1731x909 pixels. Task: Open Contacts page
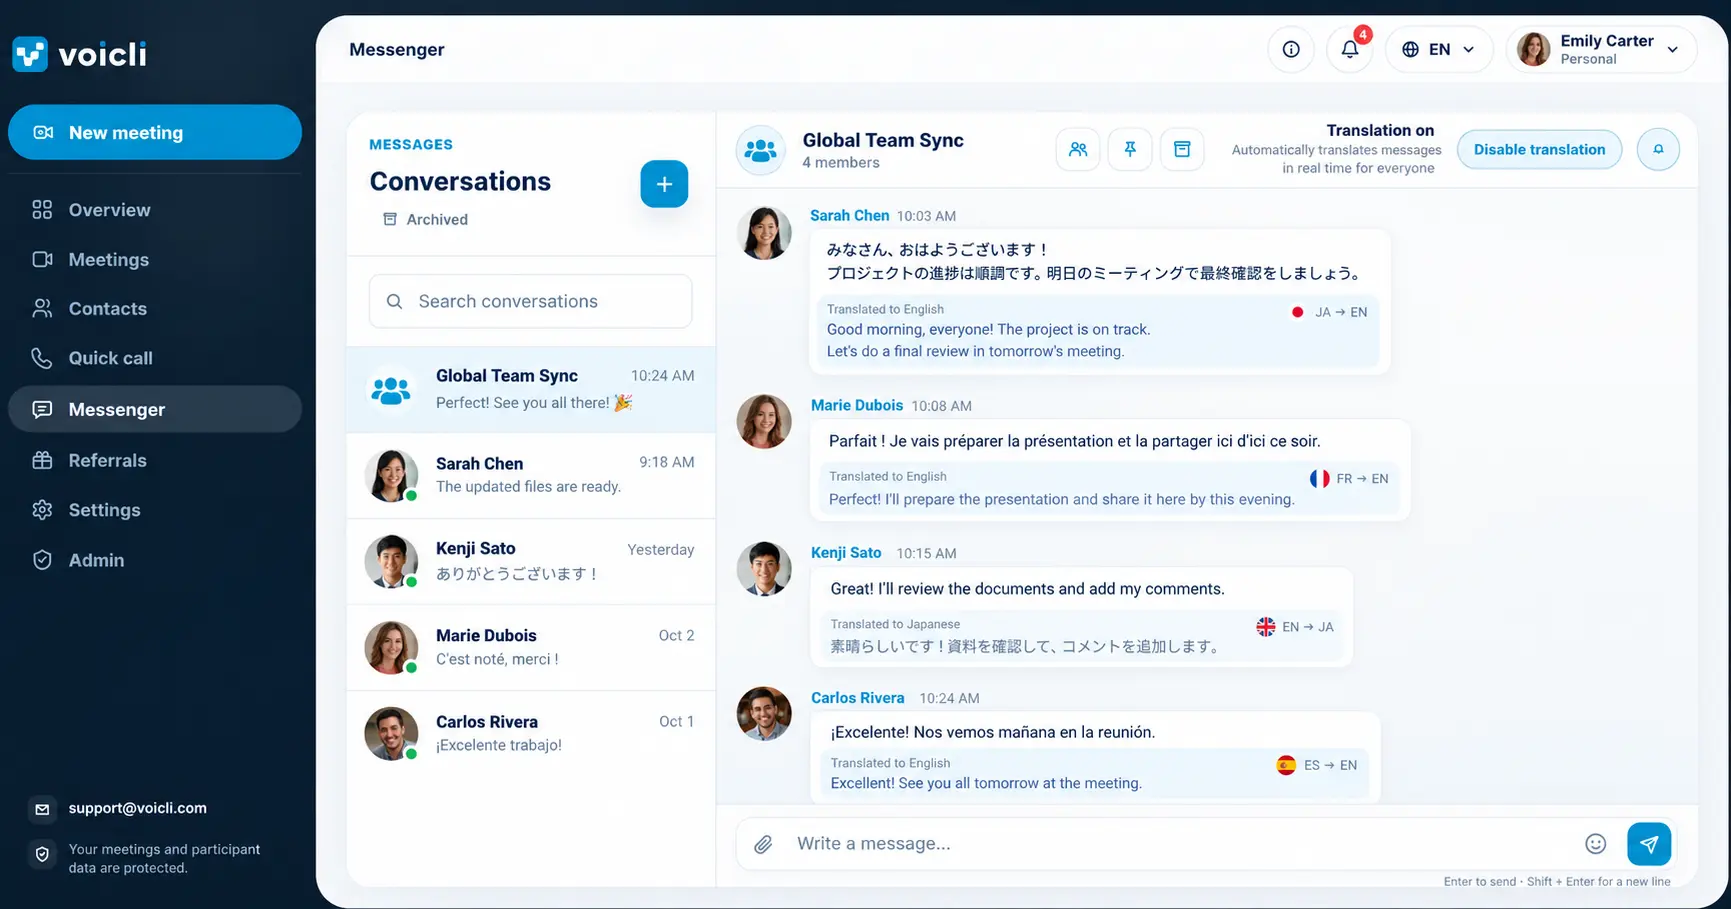click(155, 308)
